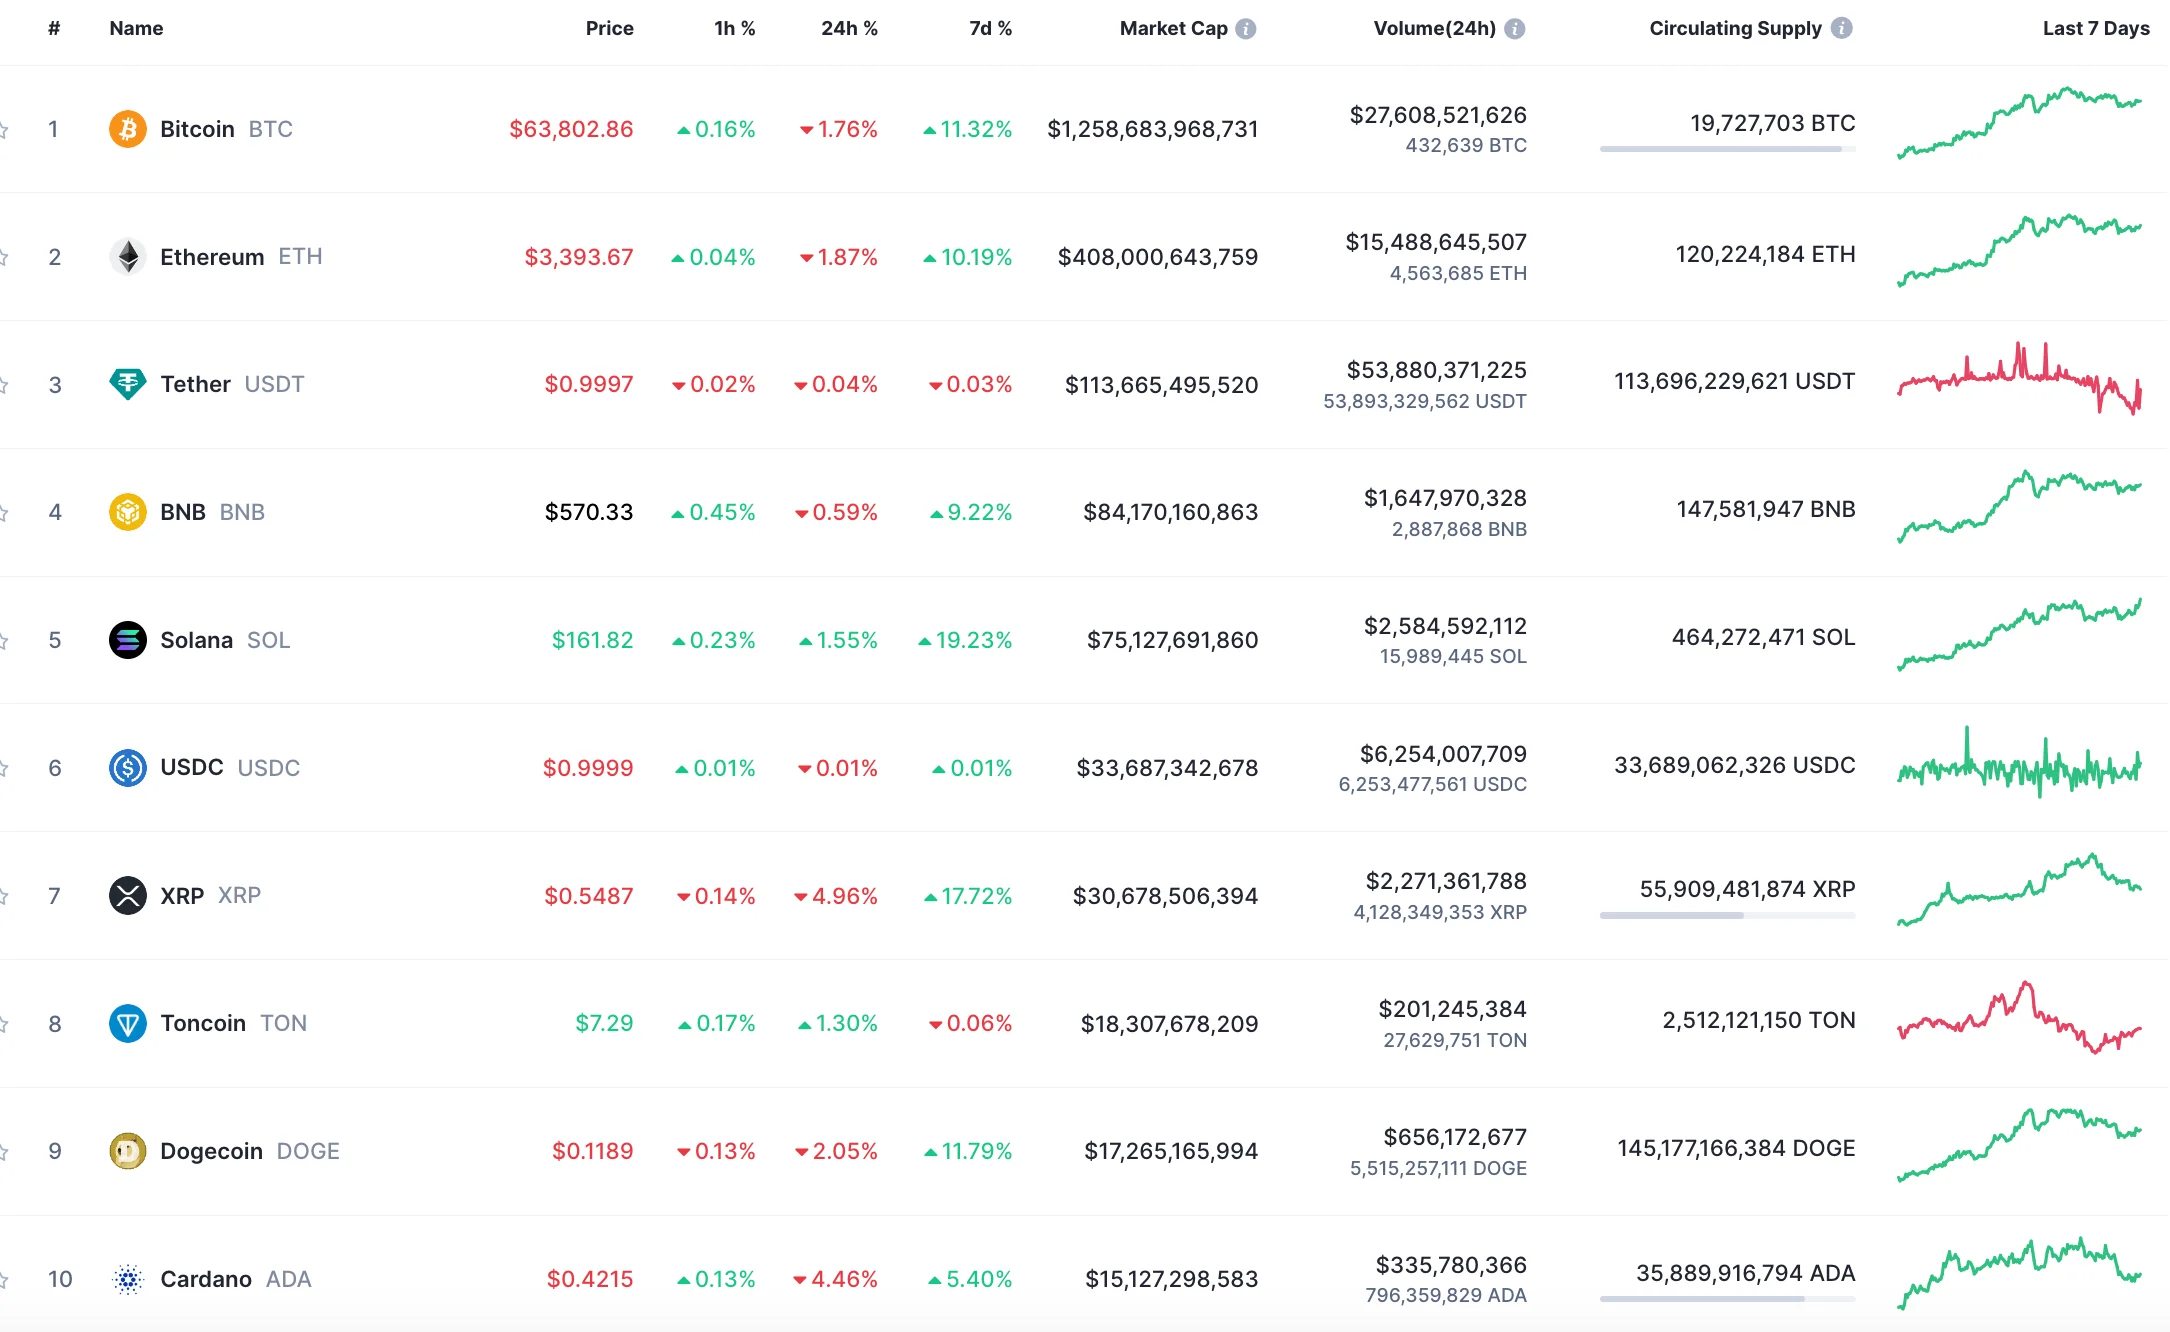Click the Circulating Supply info icon
2170x1332 pixels.
[x=1841, y=28]
